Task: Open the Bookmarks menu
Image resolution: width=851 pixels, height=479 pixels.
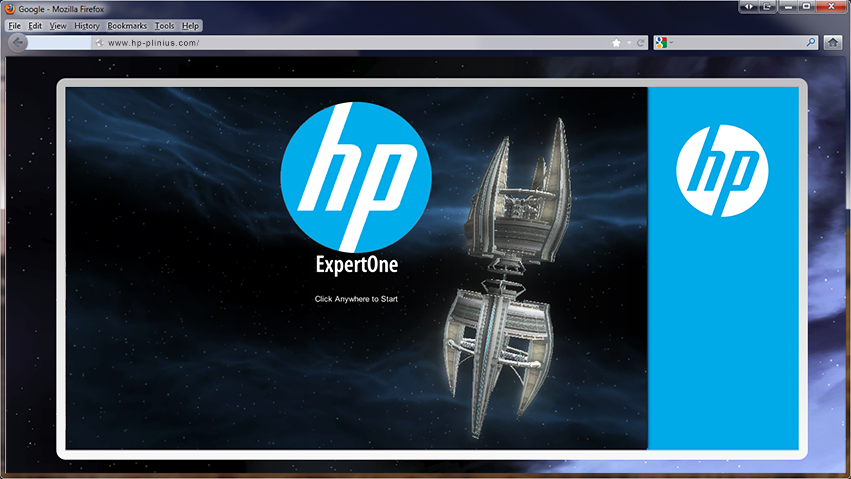Action: (x=127, y=25)
